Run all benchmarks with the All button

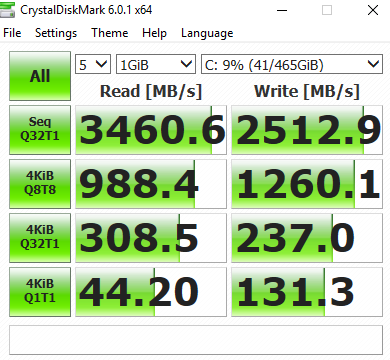40,76
